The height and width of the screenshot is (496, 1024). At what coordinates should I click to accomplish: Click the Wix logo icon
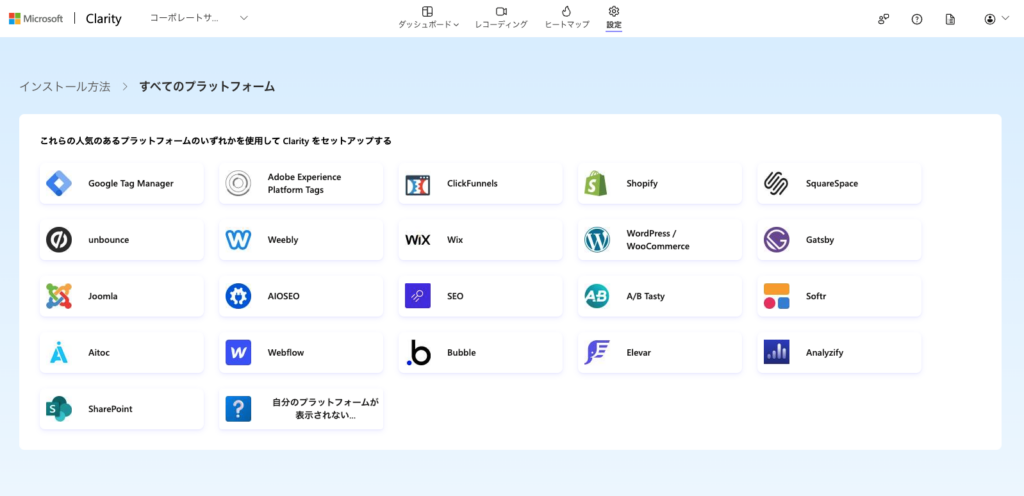pos(417,240)
